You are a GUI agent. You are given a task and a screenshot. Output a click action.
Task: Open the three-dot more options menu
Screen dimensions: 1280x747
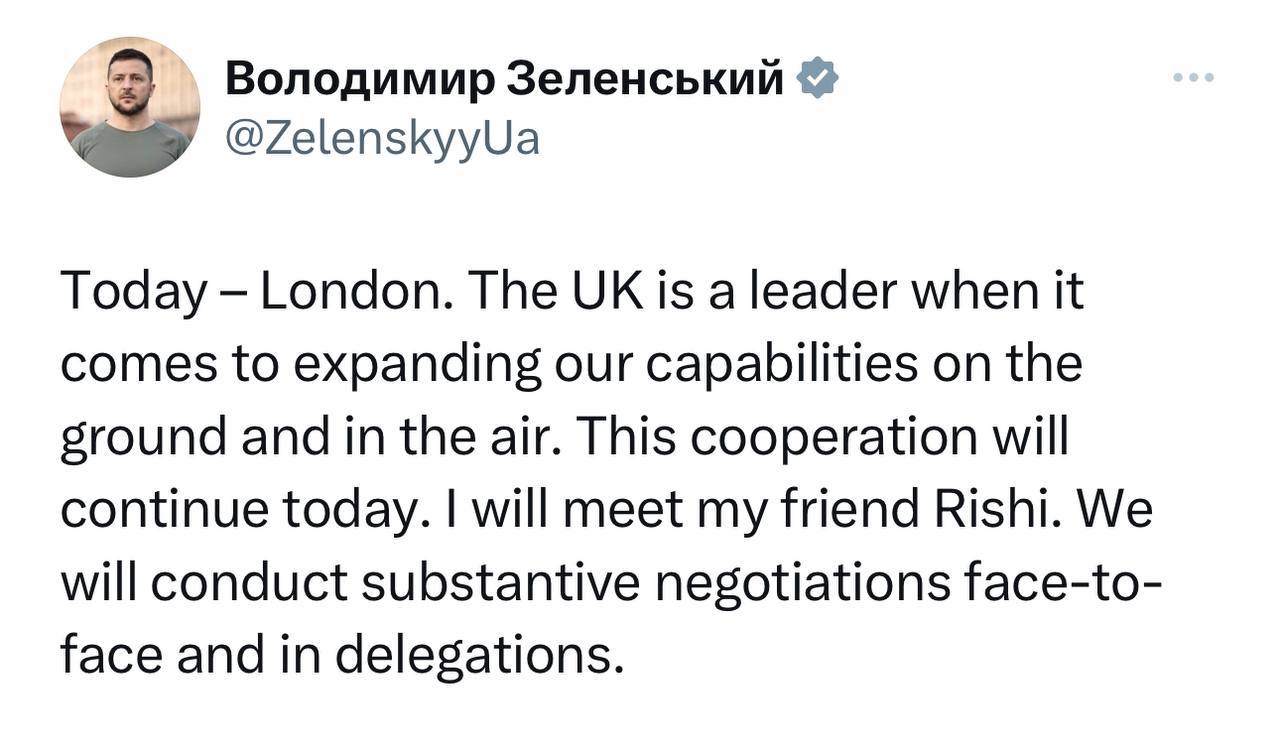click(1194, 78)
